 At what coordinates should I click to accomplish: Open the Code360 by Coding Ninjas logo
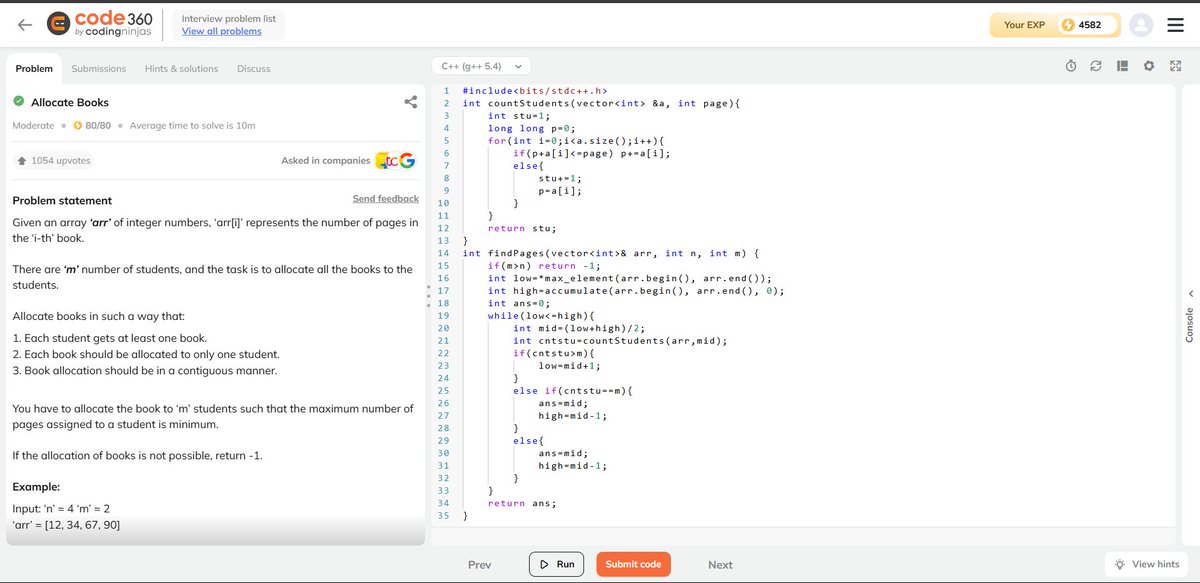(x=101, y=25)
